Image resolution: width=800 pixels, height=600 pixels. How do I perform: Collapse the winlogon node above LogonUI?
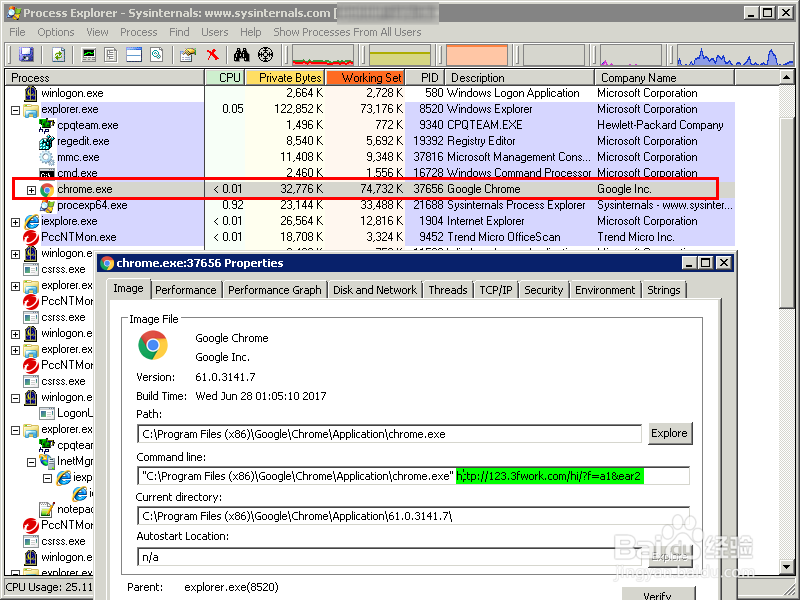15,398
